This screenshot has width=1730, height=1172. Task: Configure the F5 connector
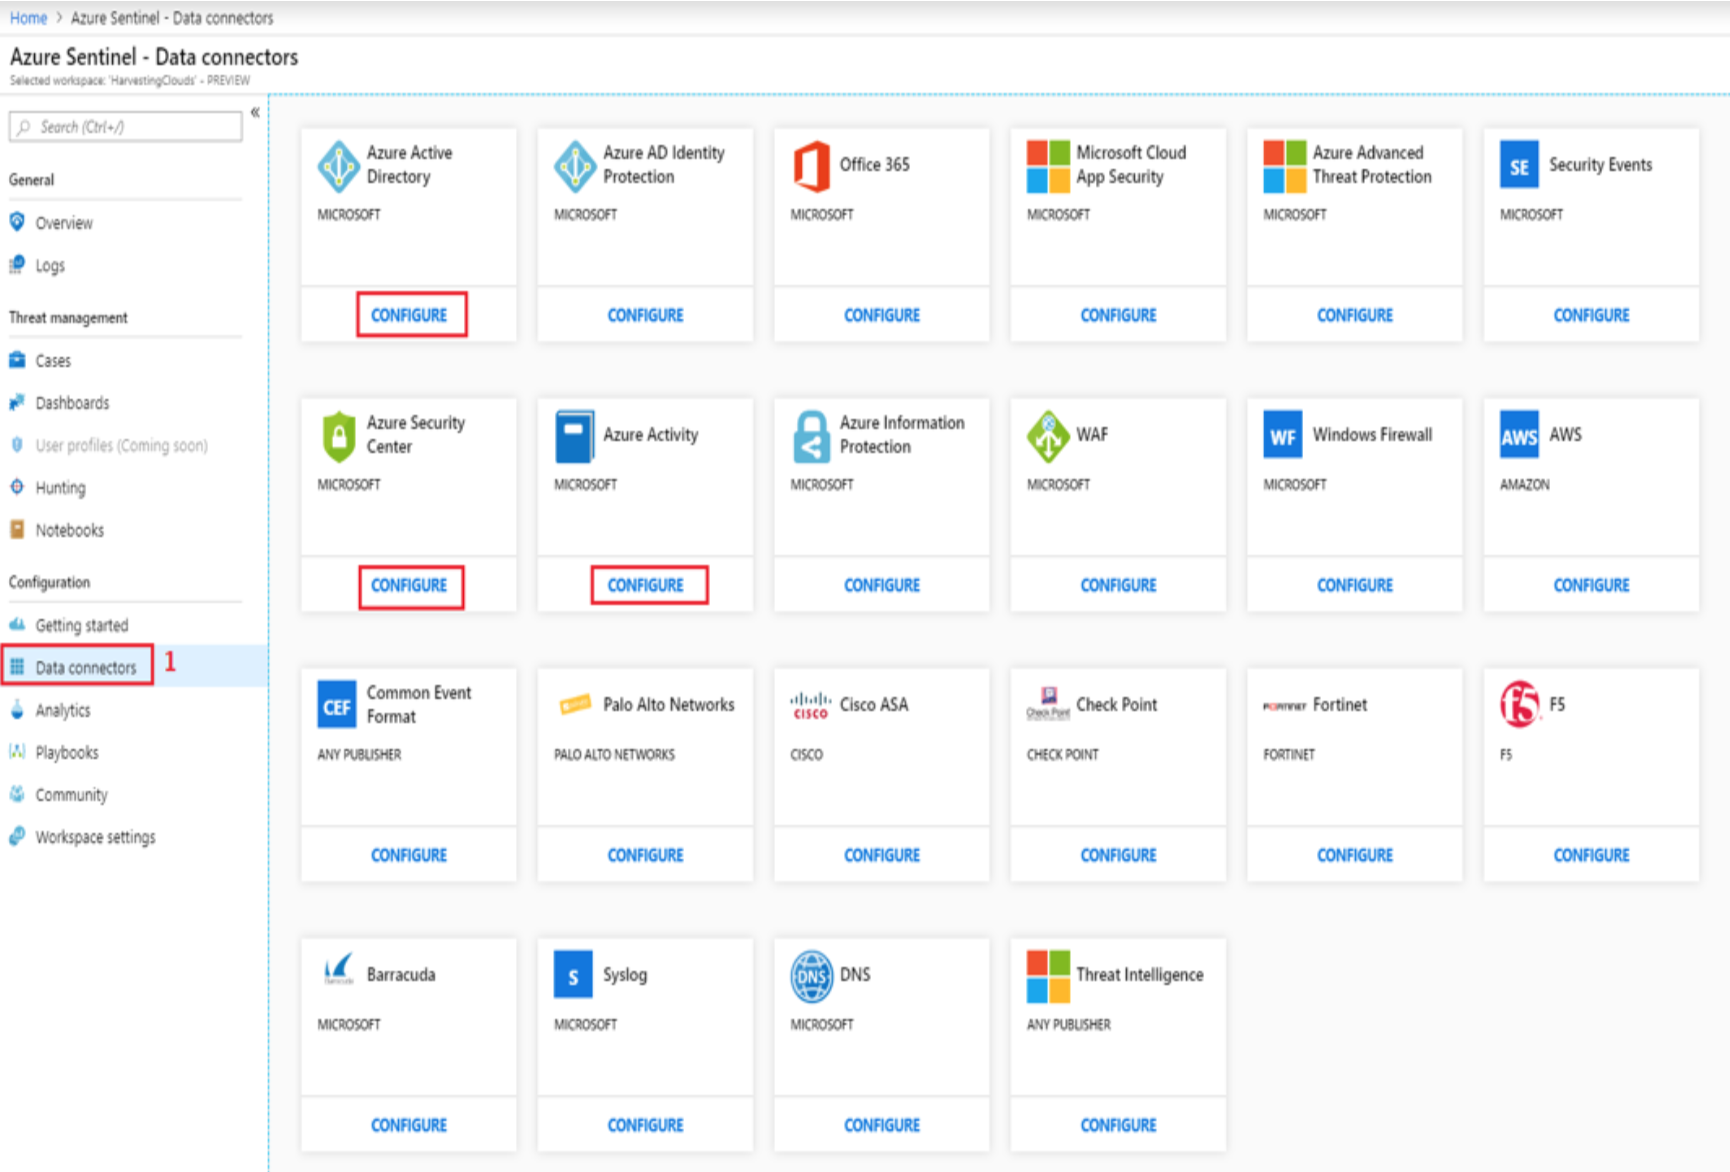coord(1591,855)
